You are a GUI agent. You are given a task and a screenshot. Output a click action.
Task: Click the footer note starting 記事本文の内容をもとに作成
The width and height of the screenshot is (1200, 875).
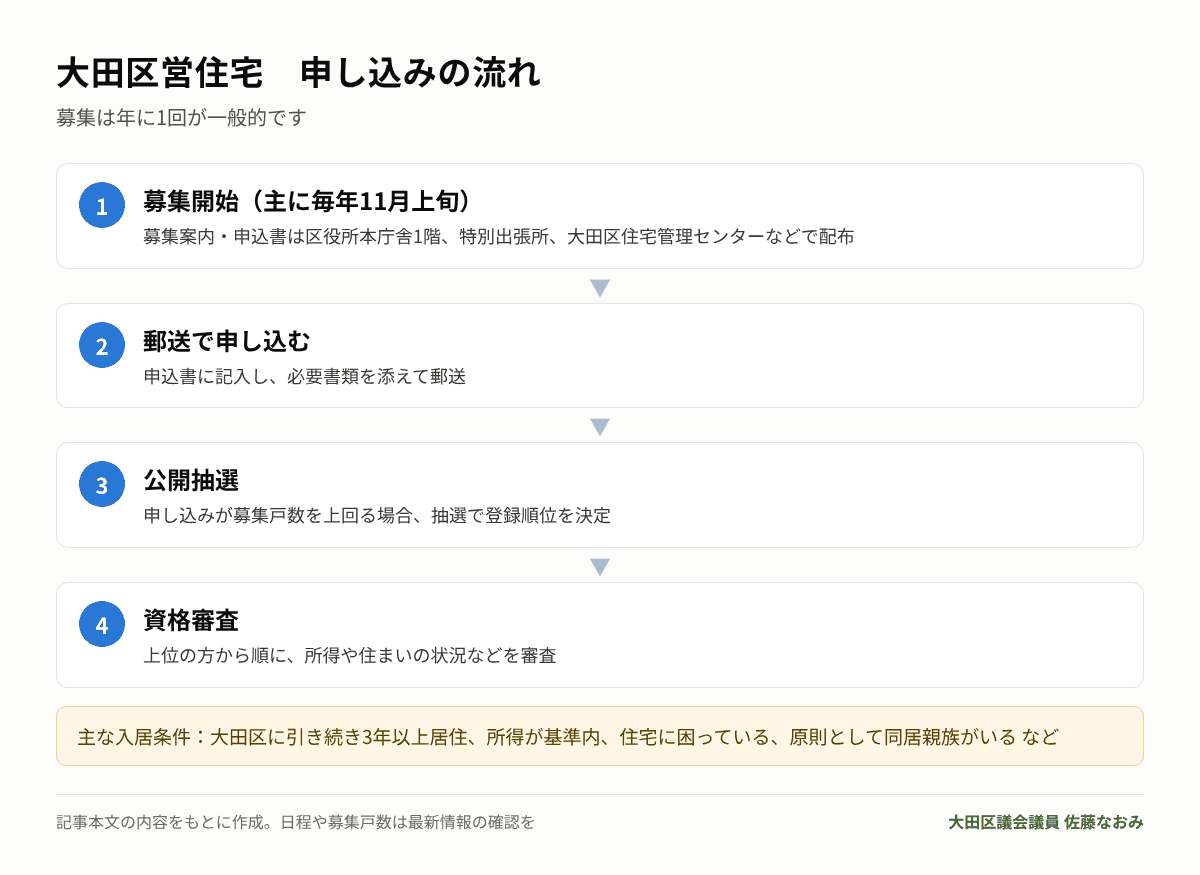click(x=296, y=822)
